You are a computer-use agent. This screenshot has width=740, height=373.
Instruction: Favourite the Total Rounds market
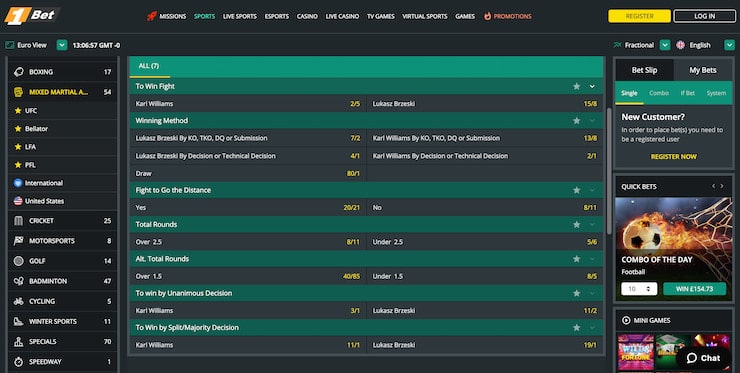click(x=576, y=225)
